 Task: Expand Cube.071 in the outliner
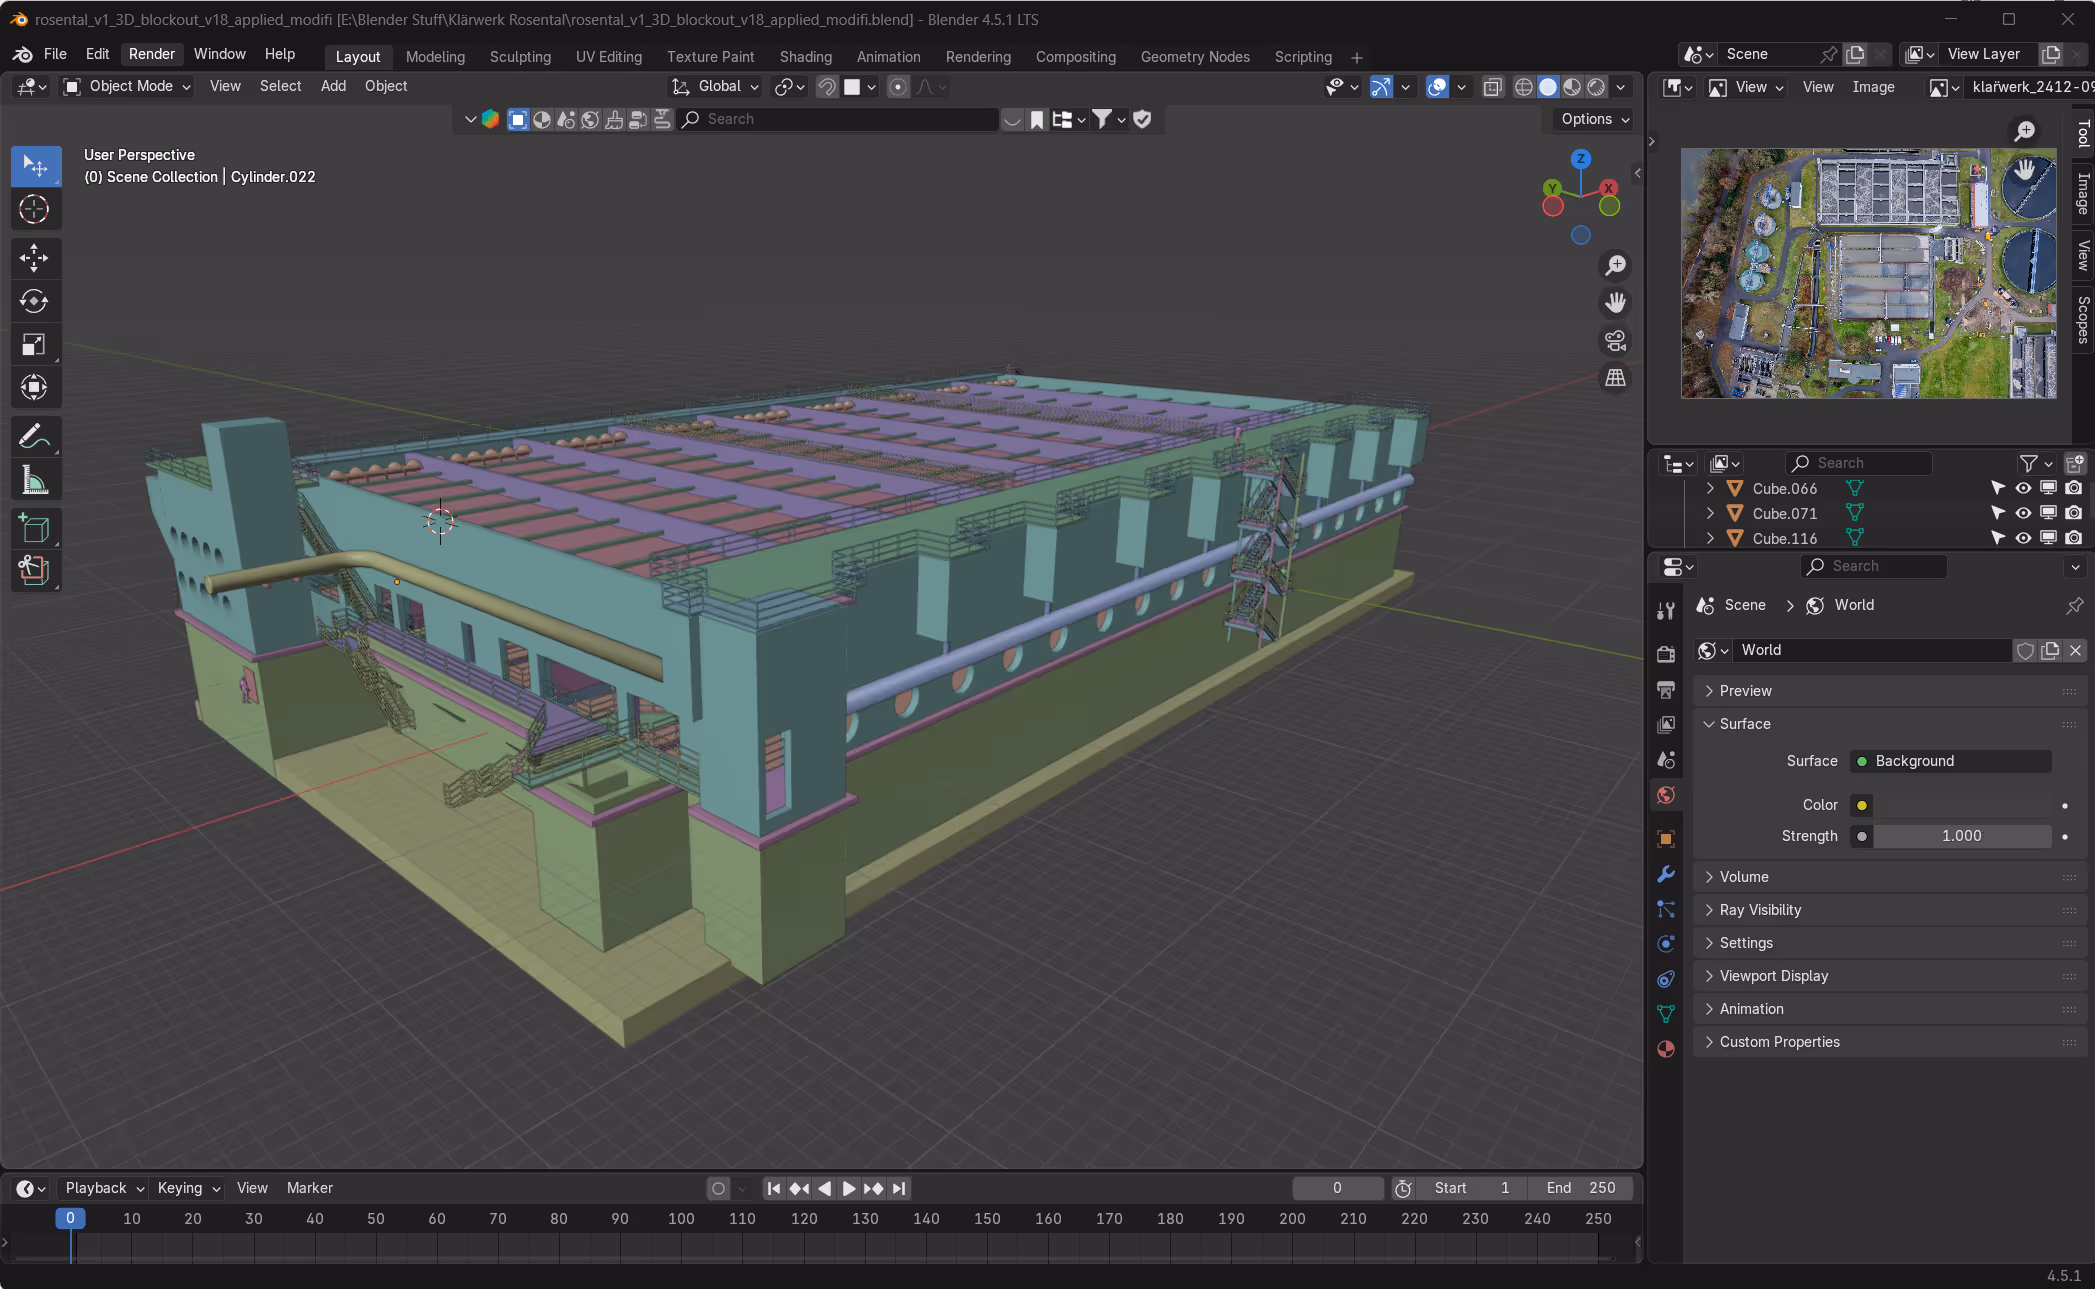click(x=1710, y=513)
